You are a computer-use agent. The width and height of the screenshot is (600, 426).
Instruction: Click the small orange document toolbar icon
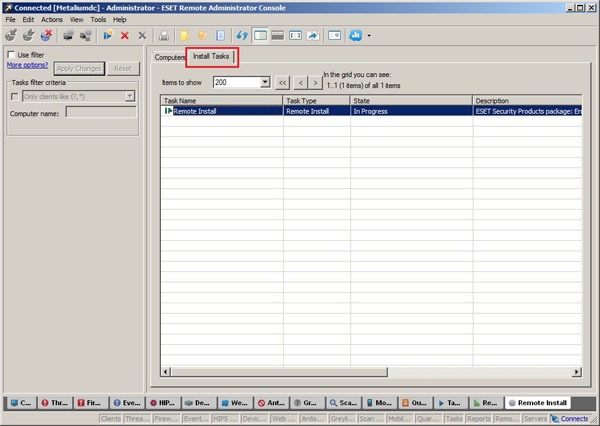[x=202, y=36]
